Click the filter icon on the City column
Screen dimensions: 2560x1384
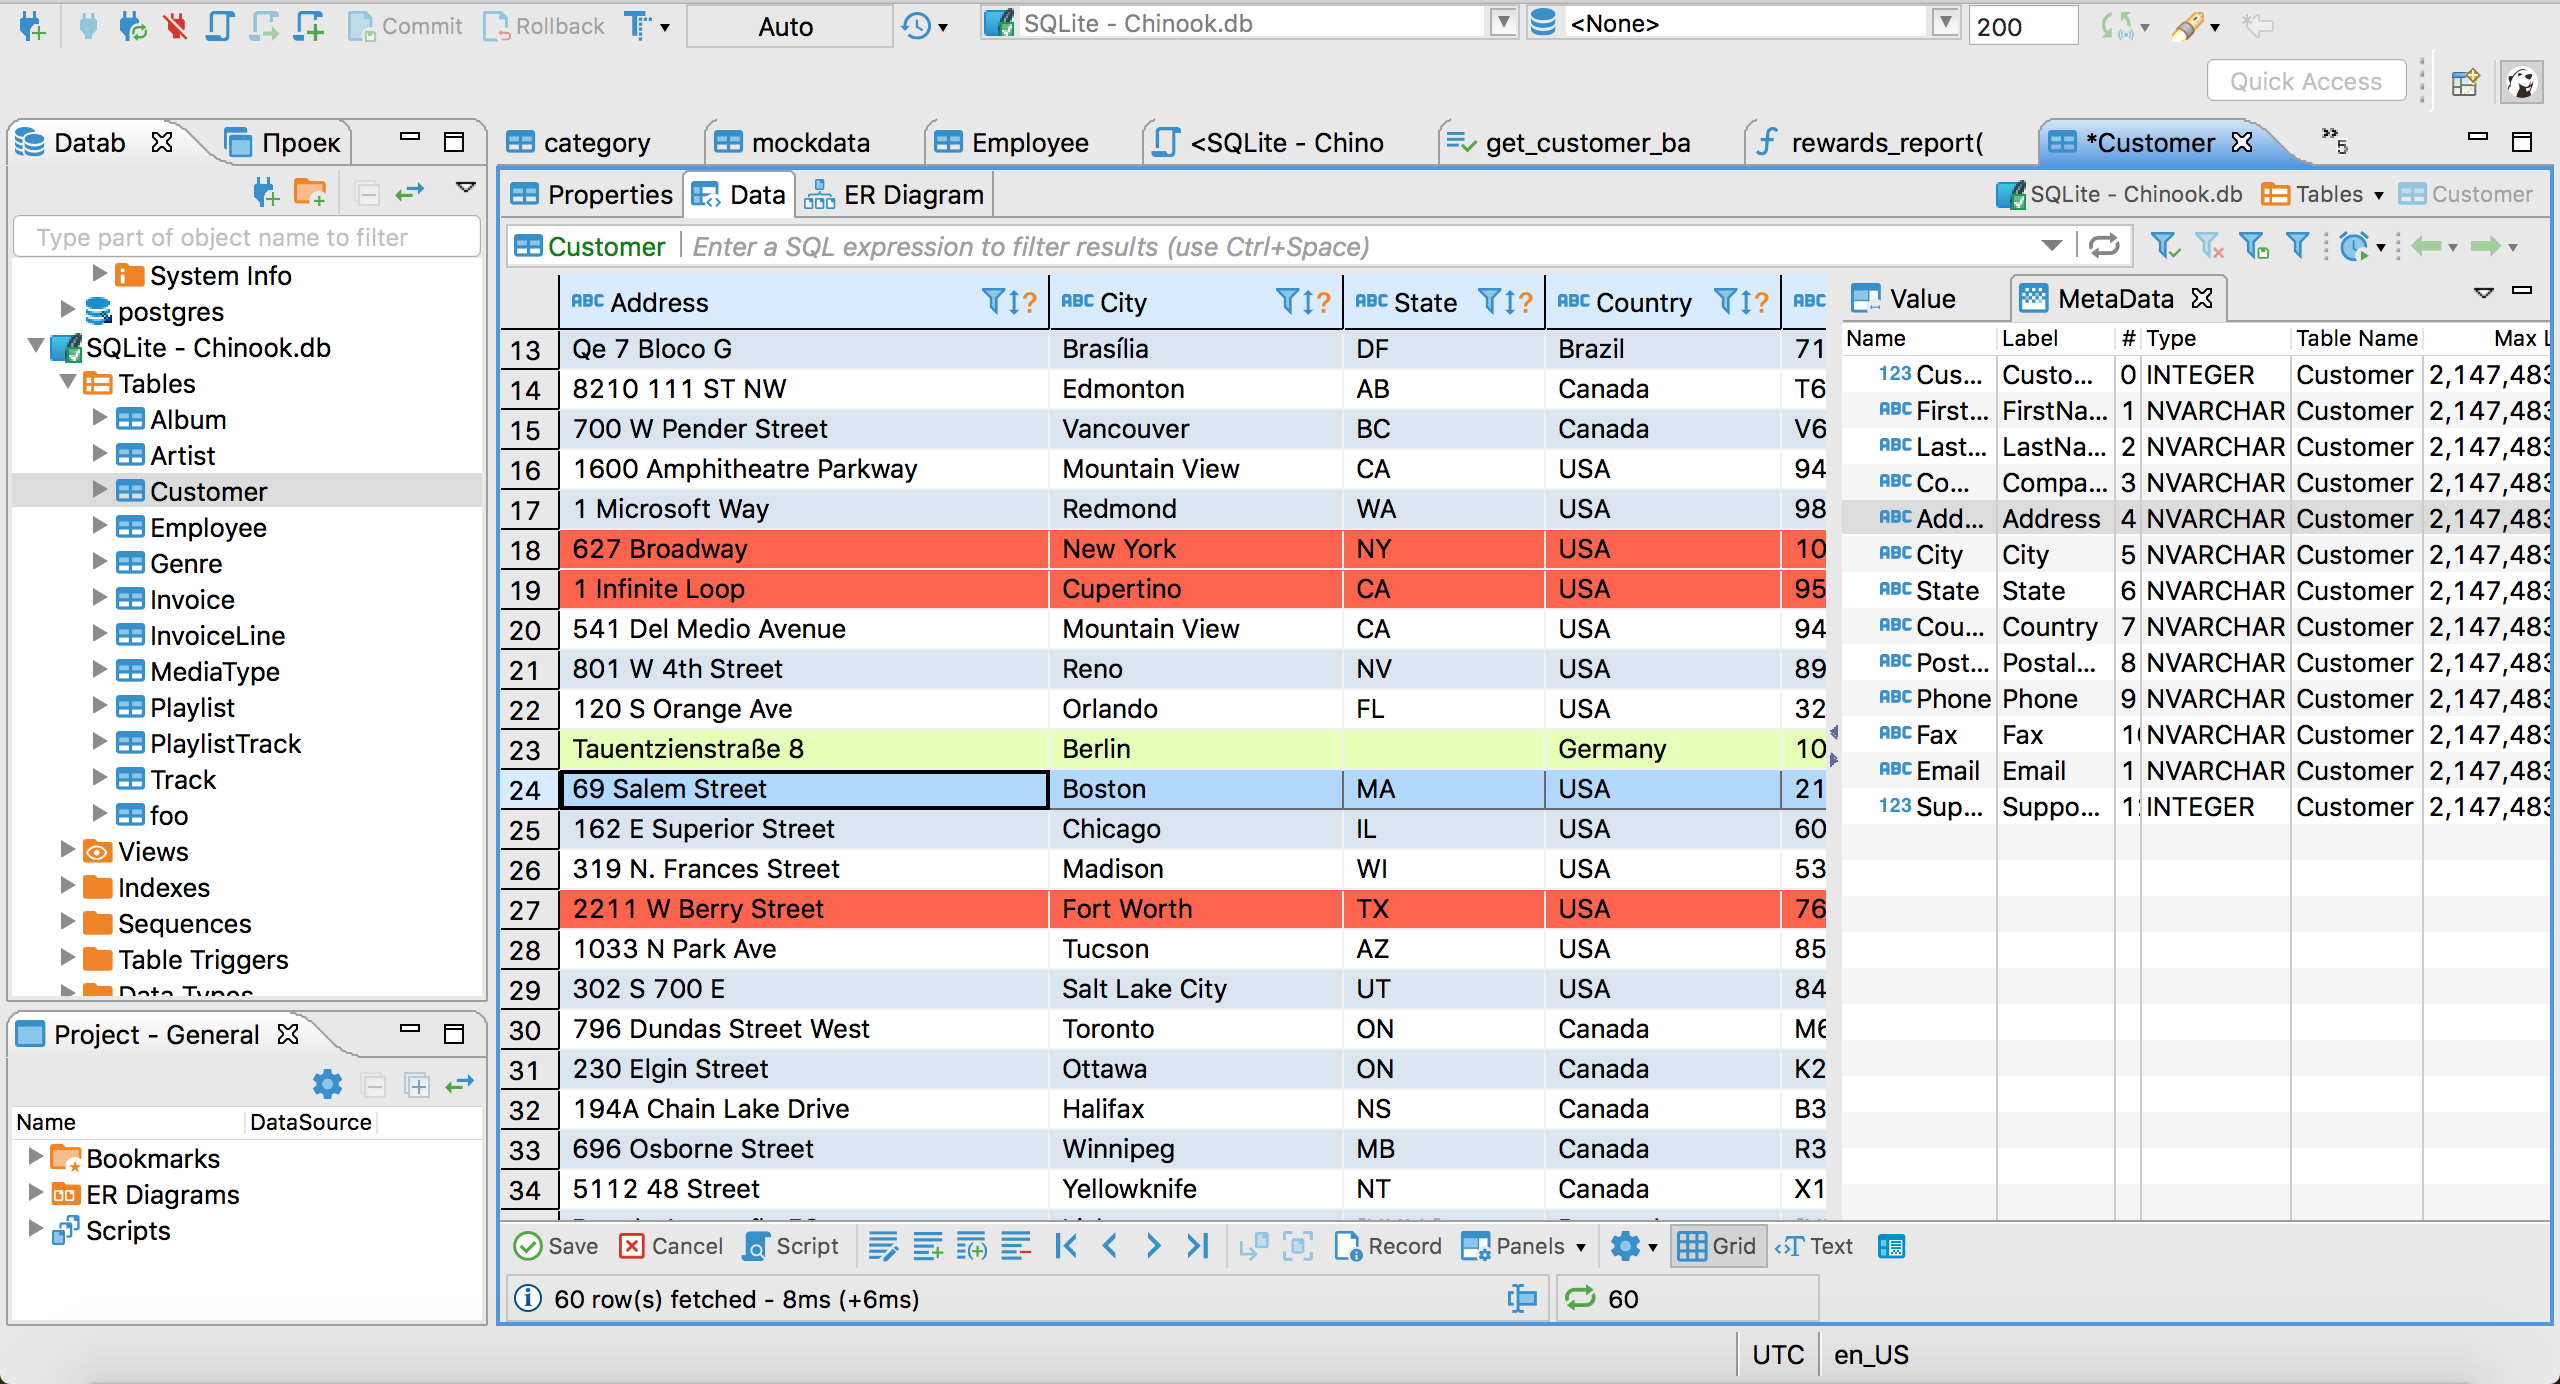coord(1287,303)
